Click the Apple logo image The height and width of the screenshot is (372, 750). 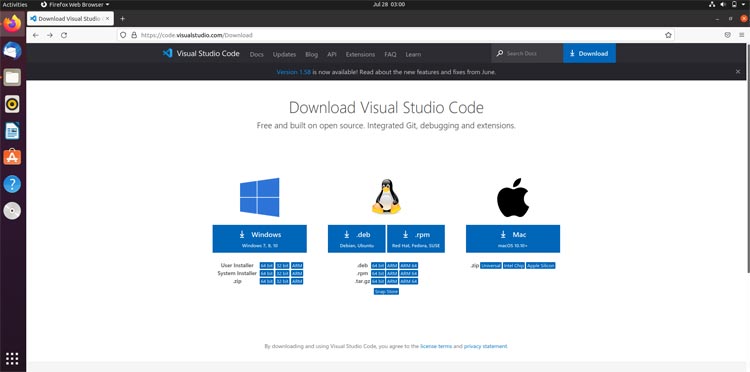click(x=513, y=197)
